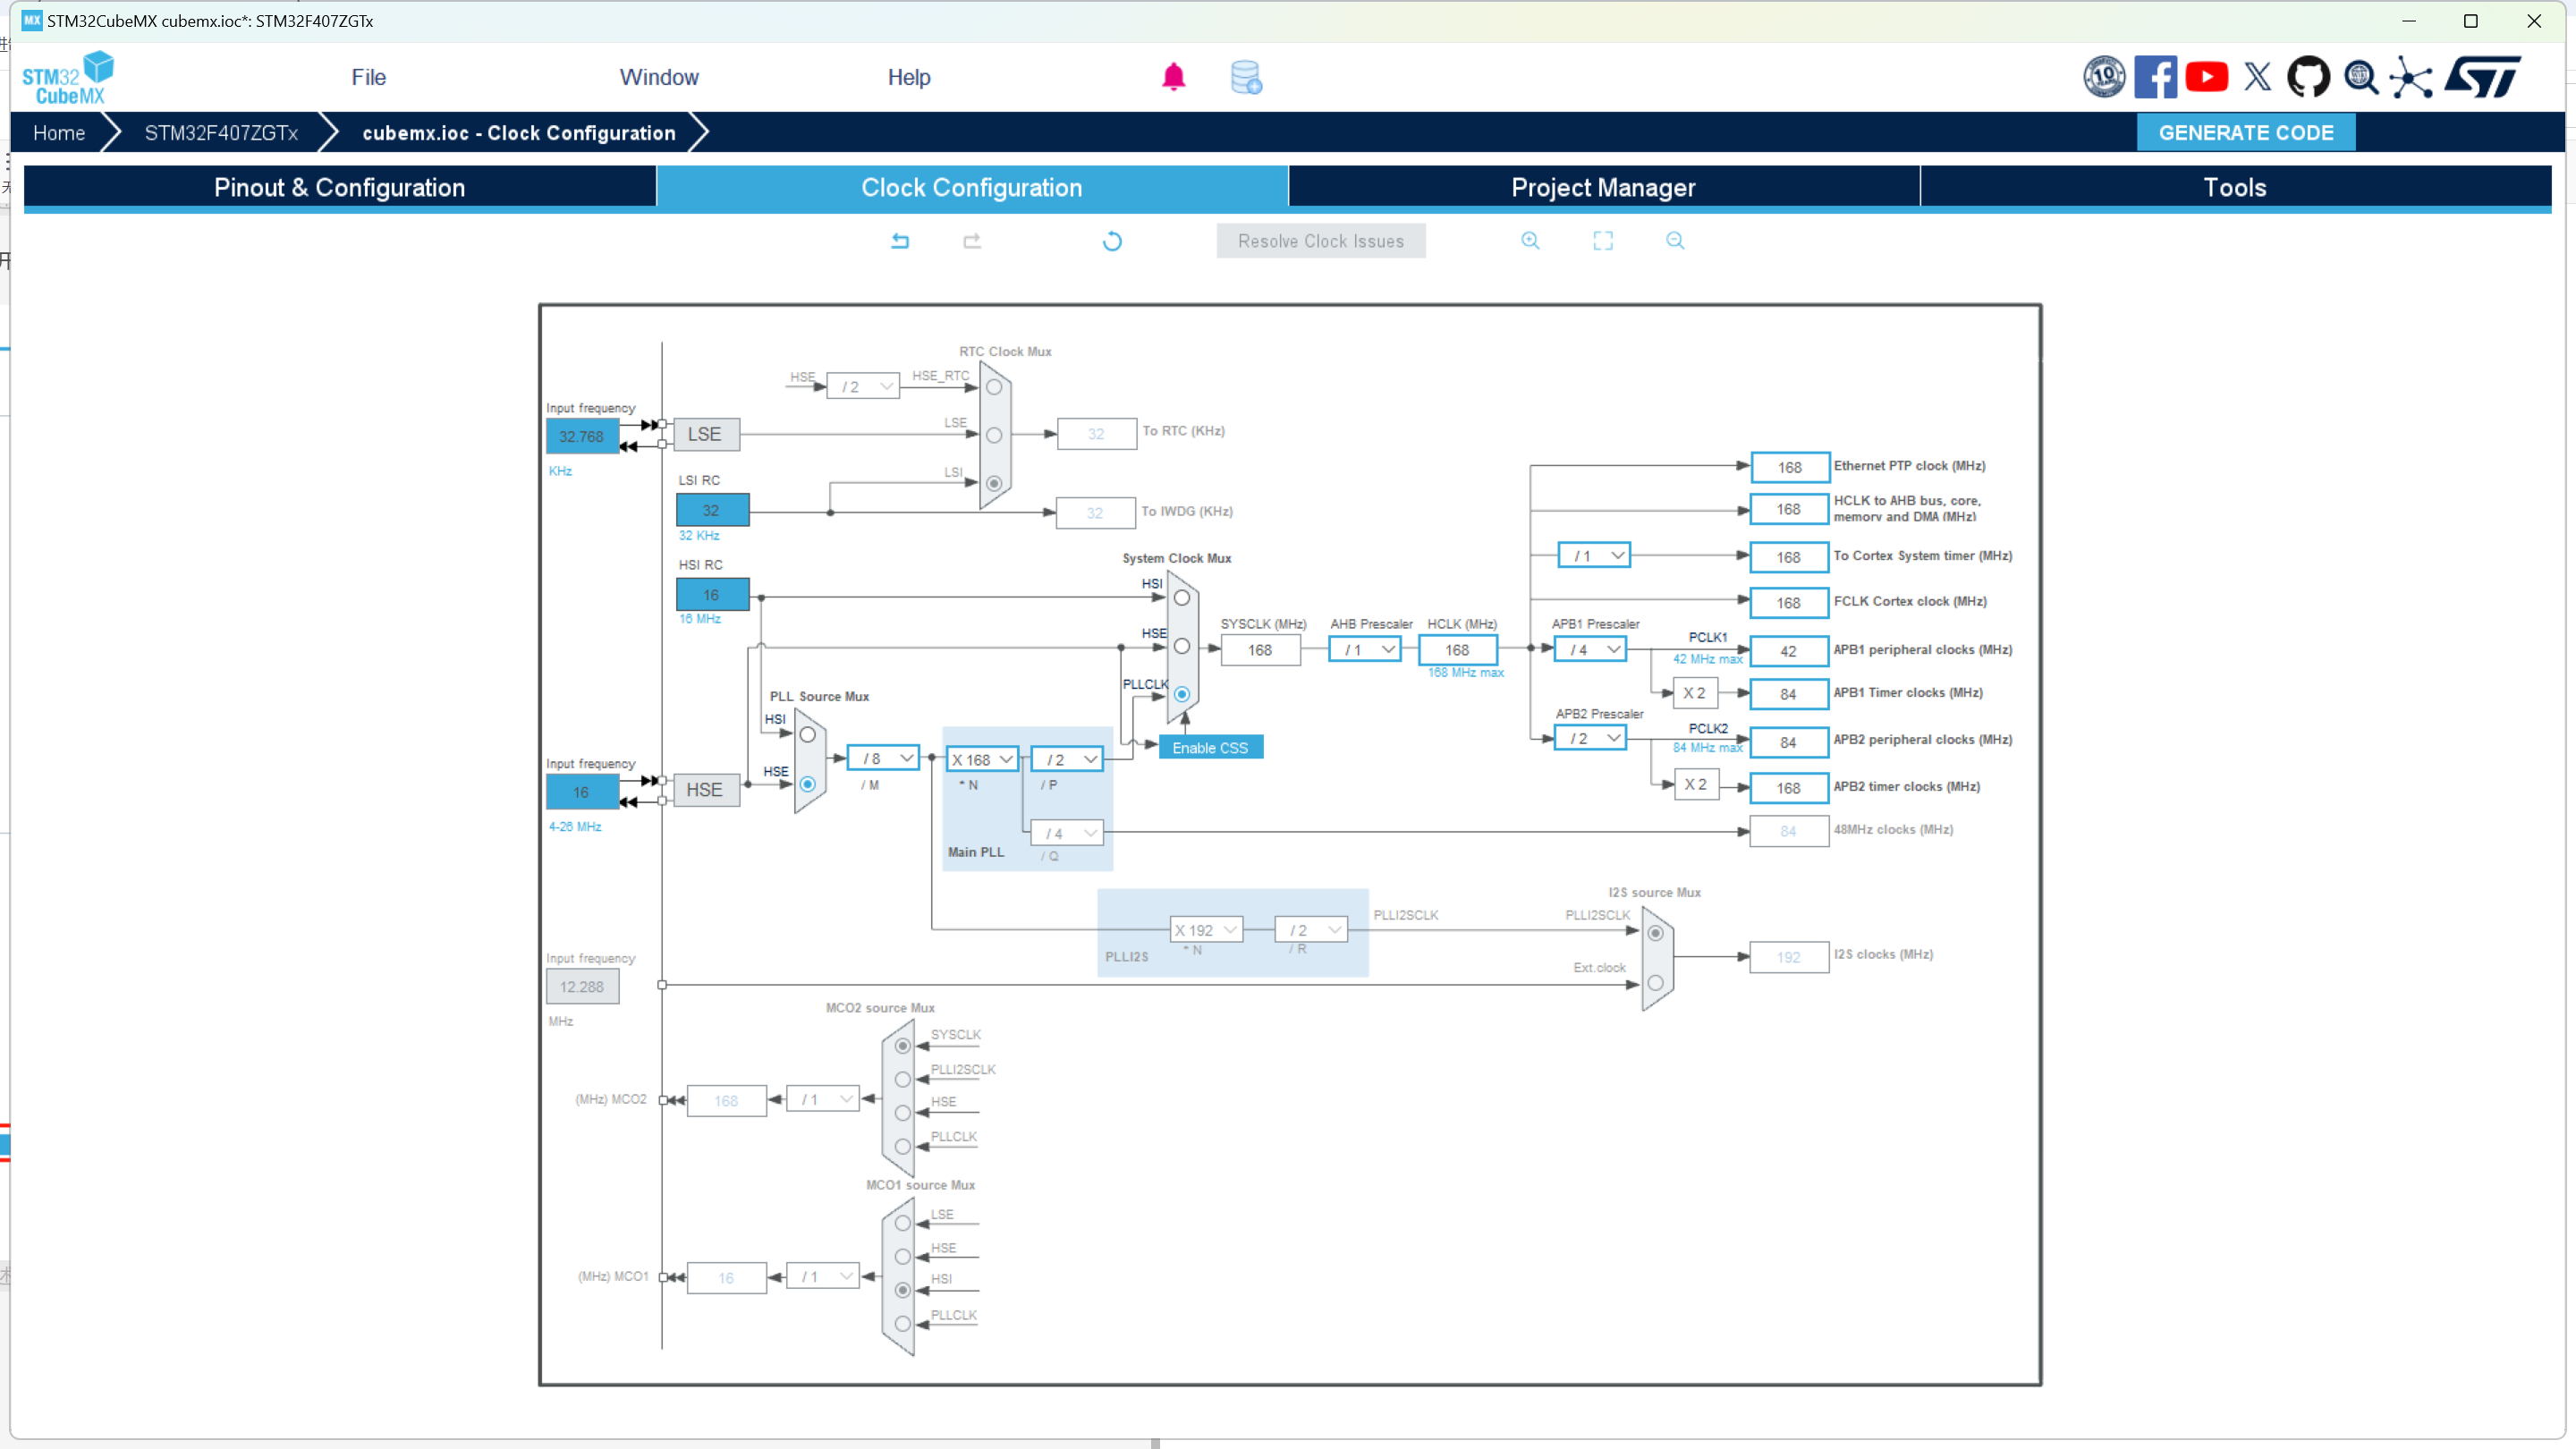2576x1449 pixels.
Task: Select the Clock Configuration tab
Action: [972, 188]
